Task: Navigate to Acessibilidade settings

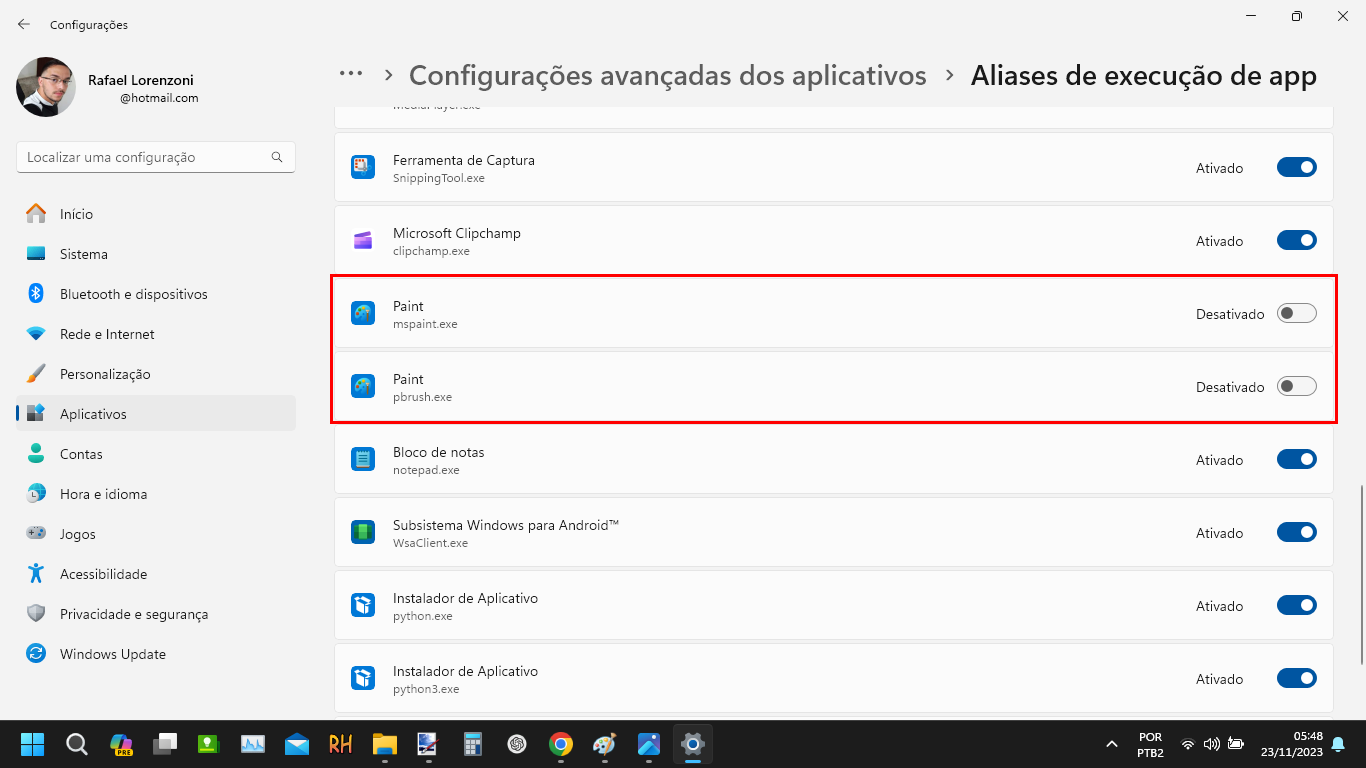Action: pos(156,574)
